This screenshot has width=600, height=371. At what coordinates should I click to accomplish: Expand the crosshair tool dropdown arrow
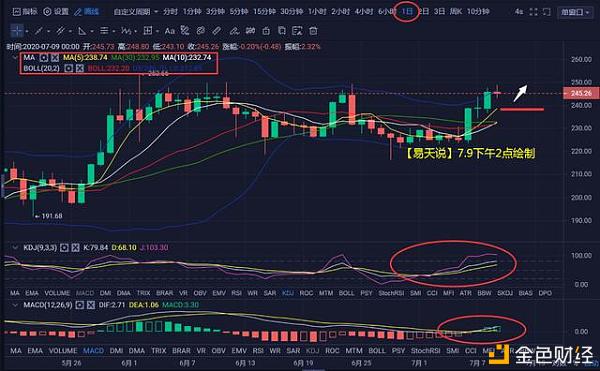pos(27,31)
